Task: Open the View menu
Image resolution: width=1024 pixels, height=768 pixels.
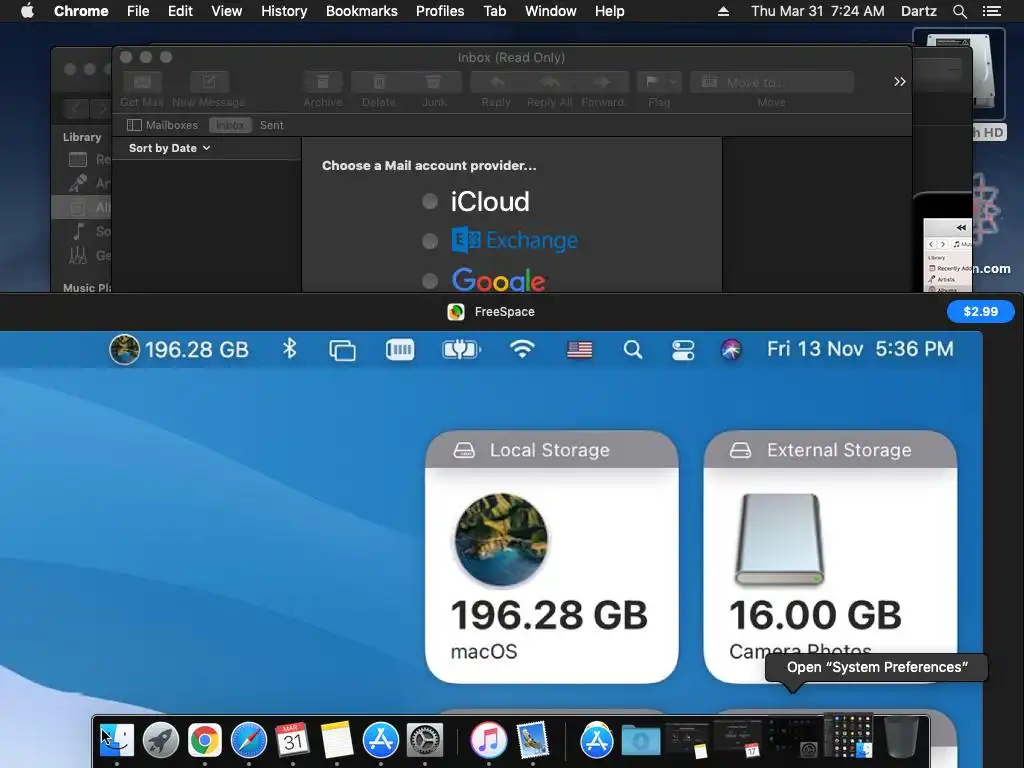Action: point(227,11)
